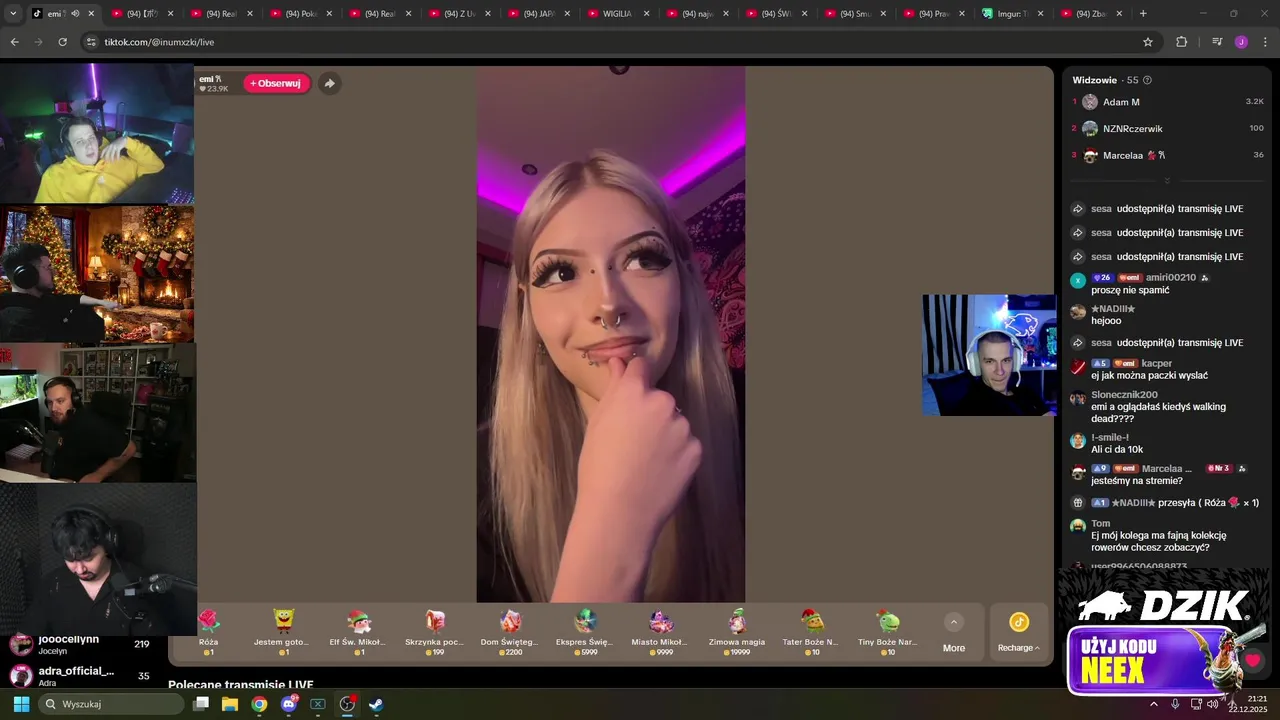Click kacper username in chat
1280x720 pixels.
1156,363
